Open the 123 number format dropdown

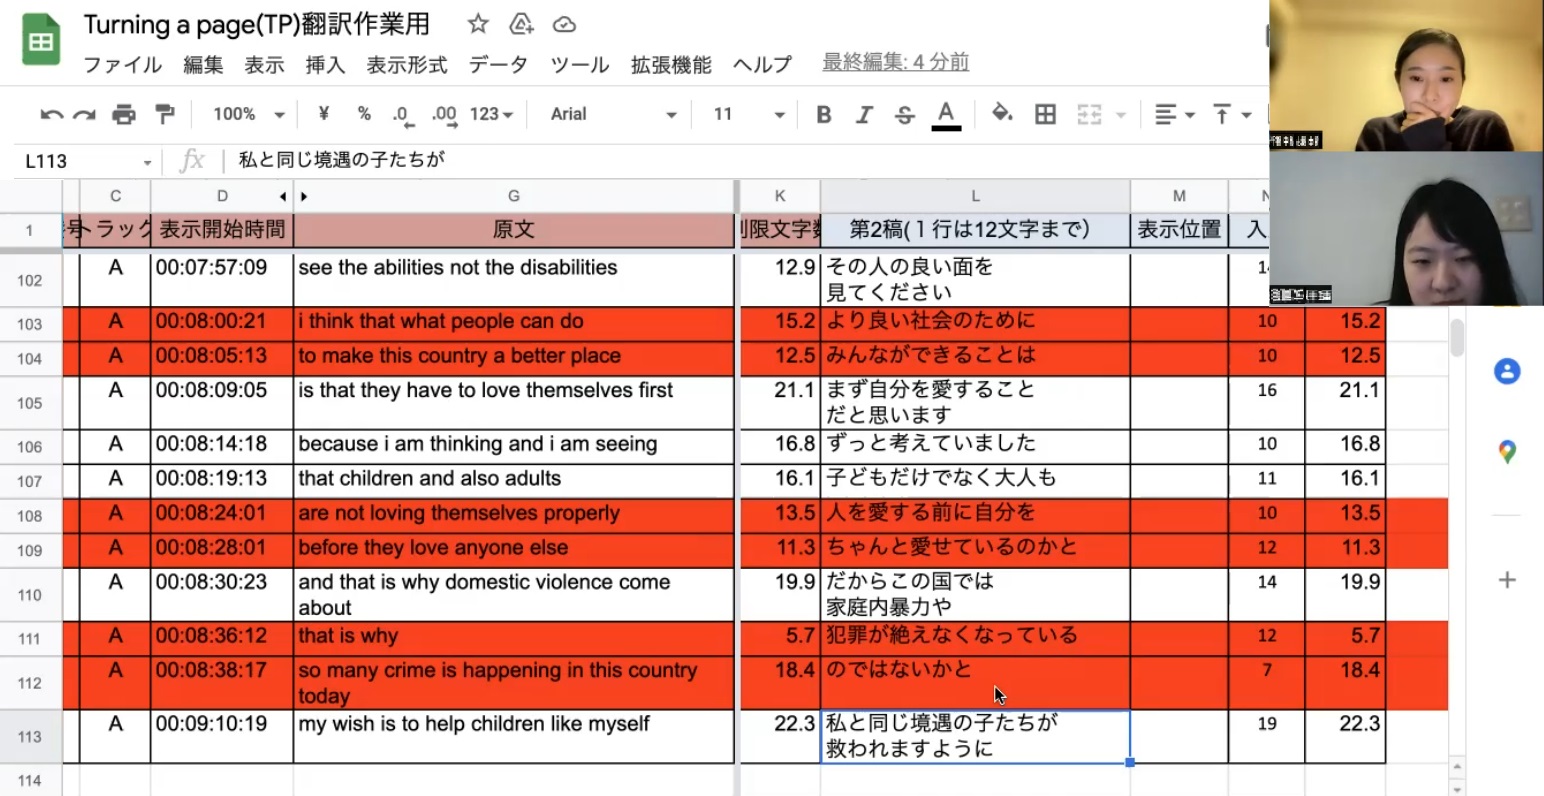coord(491,114)
